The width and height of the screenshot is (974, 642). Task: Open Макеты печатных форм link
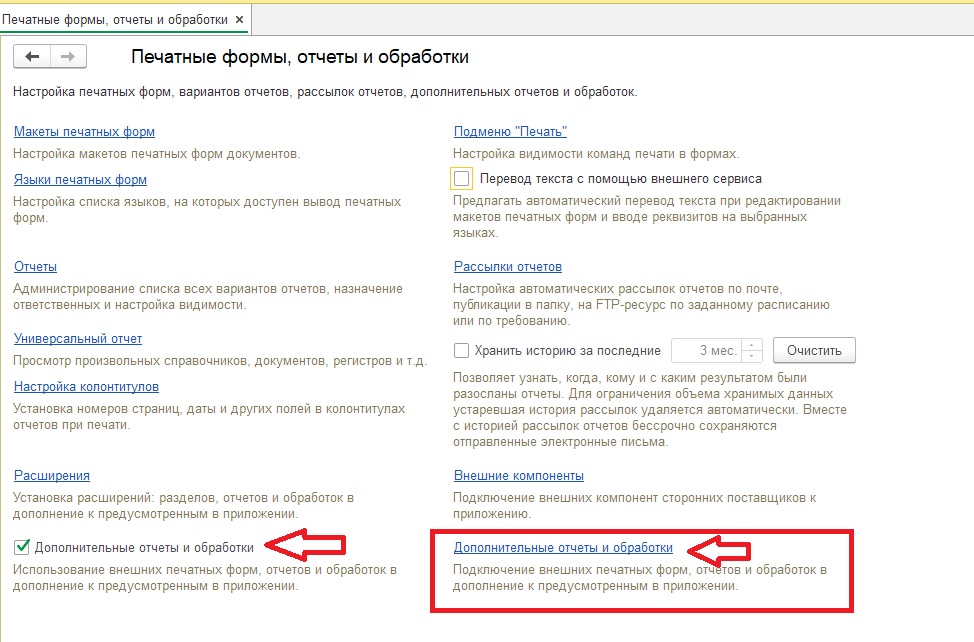pyautogui.click(x=84, y=131)
